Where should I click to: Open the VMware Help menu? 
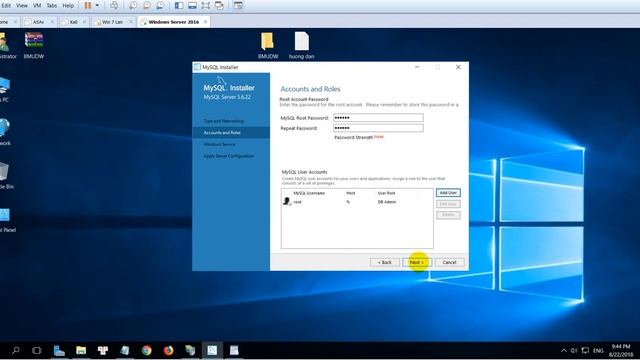pyautogui.click(x=68, y=5)
